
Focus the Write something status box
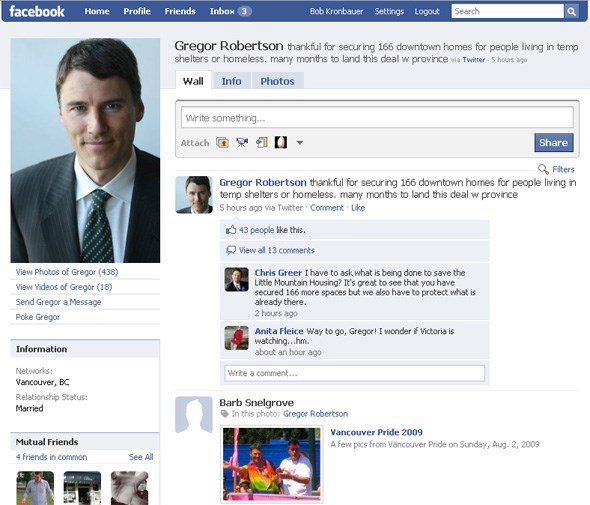[x=377, y=118]
